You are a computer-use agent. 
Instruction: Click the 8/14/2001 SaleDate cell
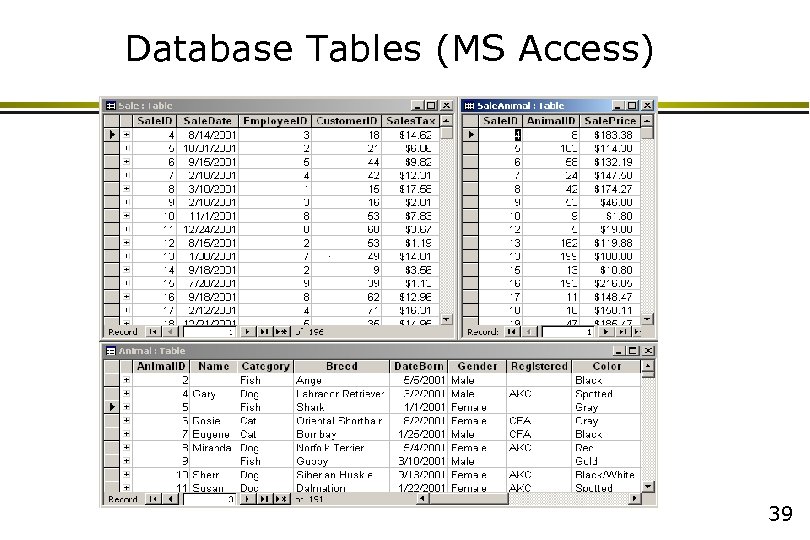207,135
